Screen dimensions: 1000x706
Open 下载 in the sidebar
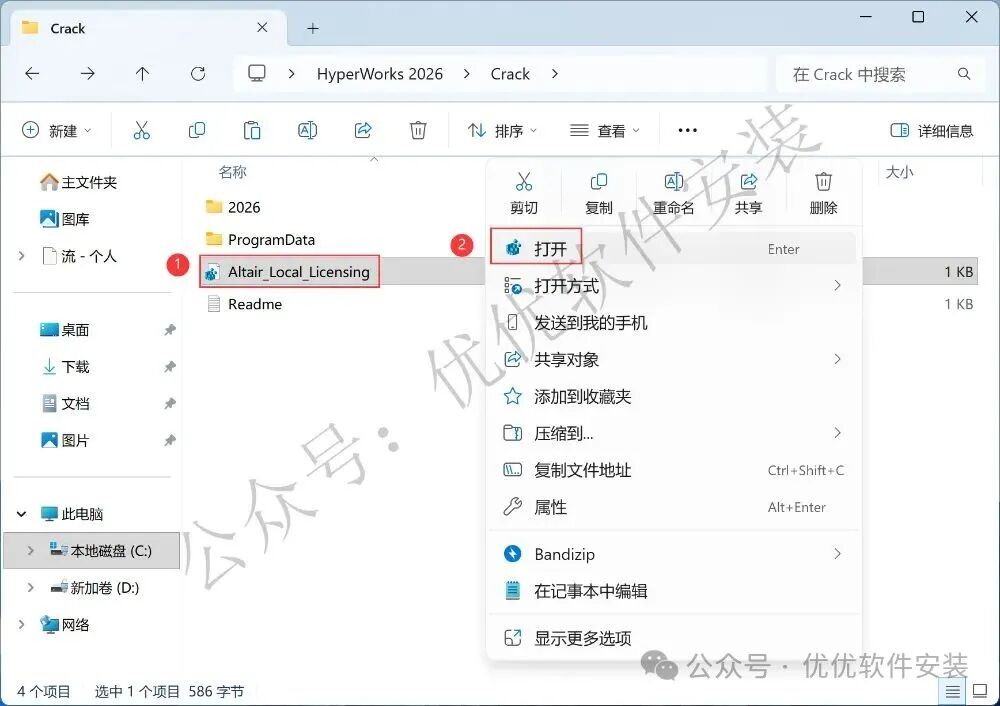pyautogui.click(x=64, y=367)
